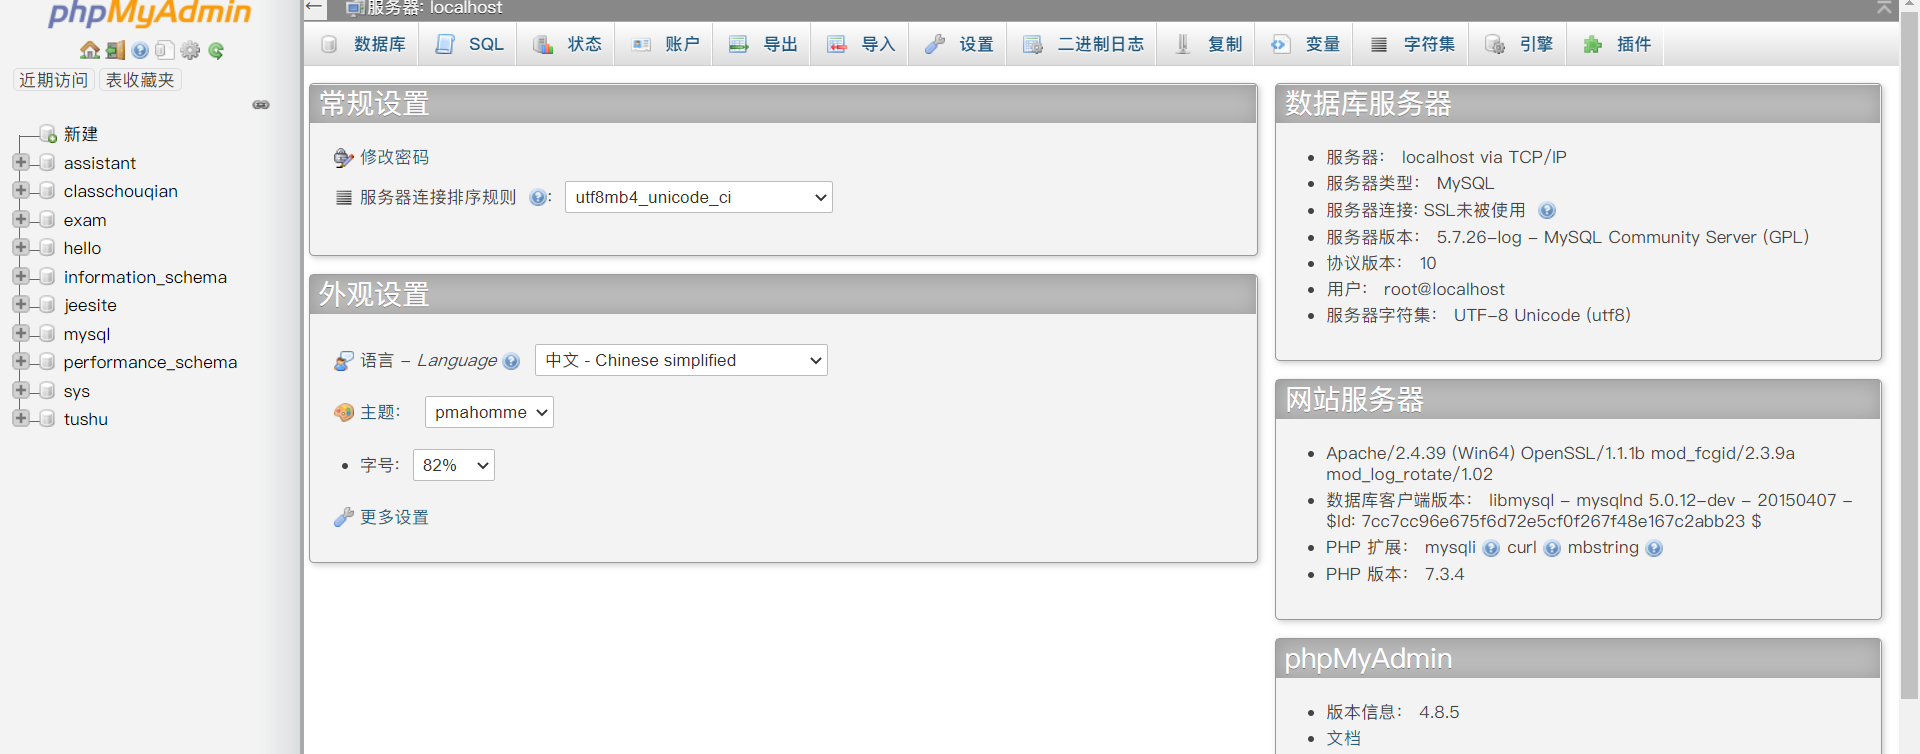Switch to the 导入 tab
The width and height of the screenshot is (1920, 754).
(x=862, y=44)
